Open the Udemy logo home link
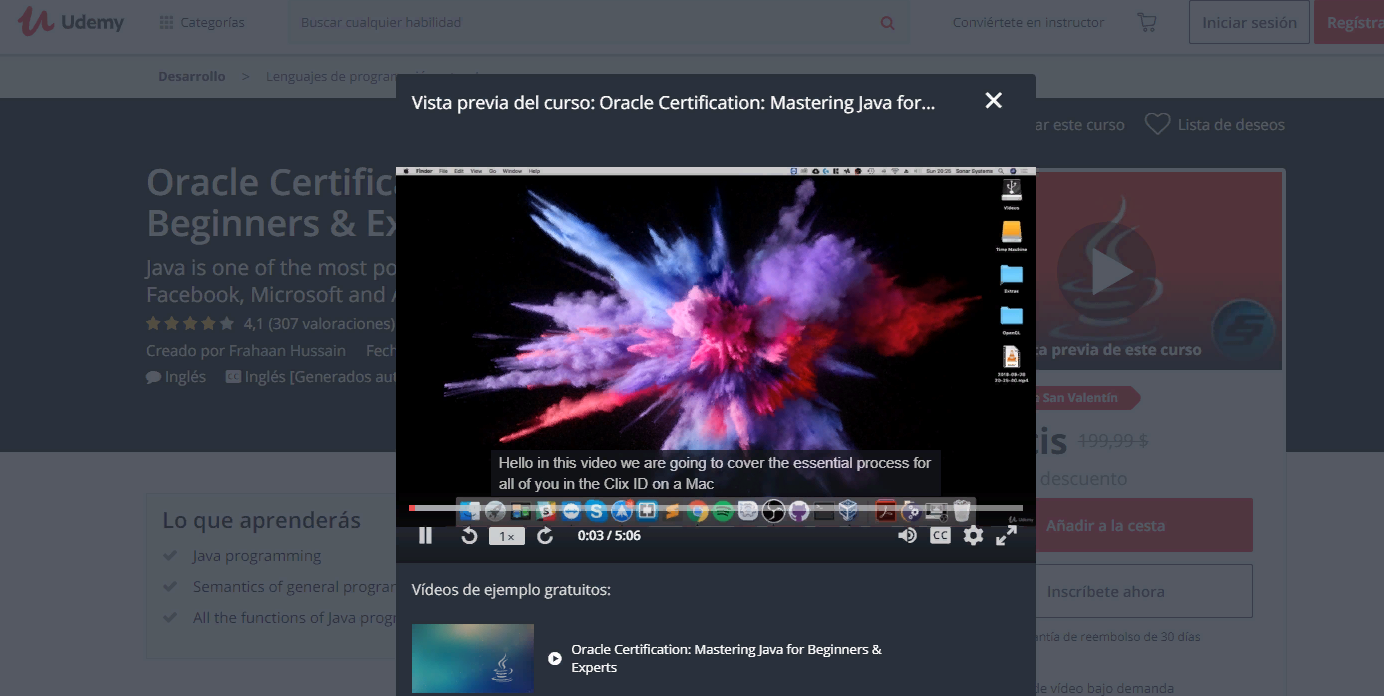The width and height of the screenshot is (1384, 696). pos(71,22)
